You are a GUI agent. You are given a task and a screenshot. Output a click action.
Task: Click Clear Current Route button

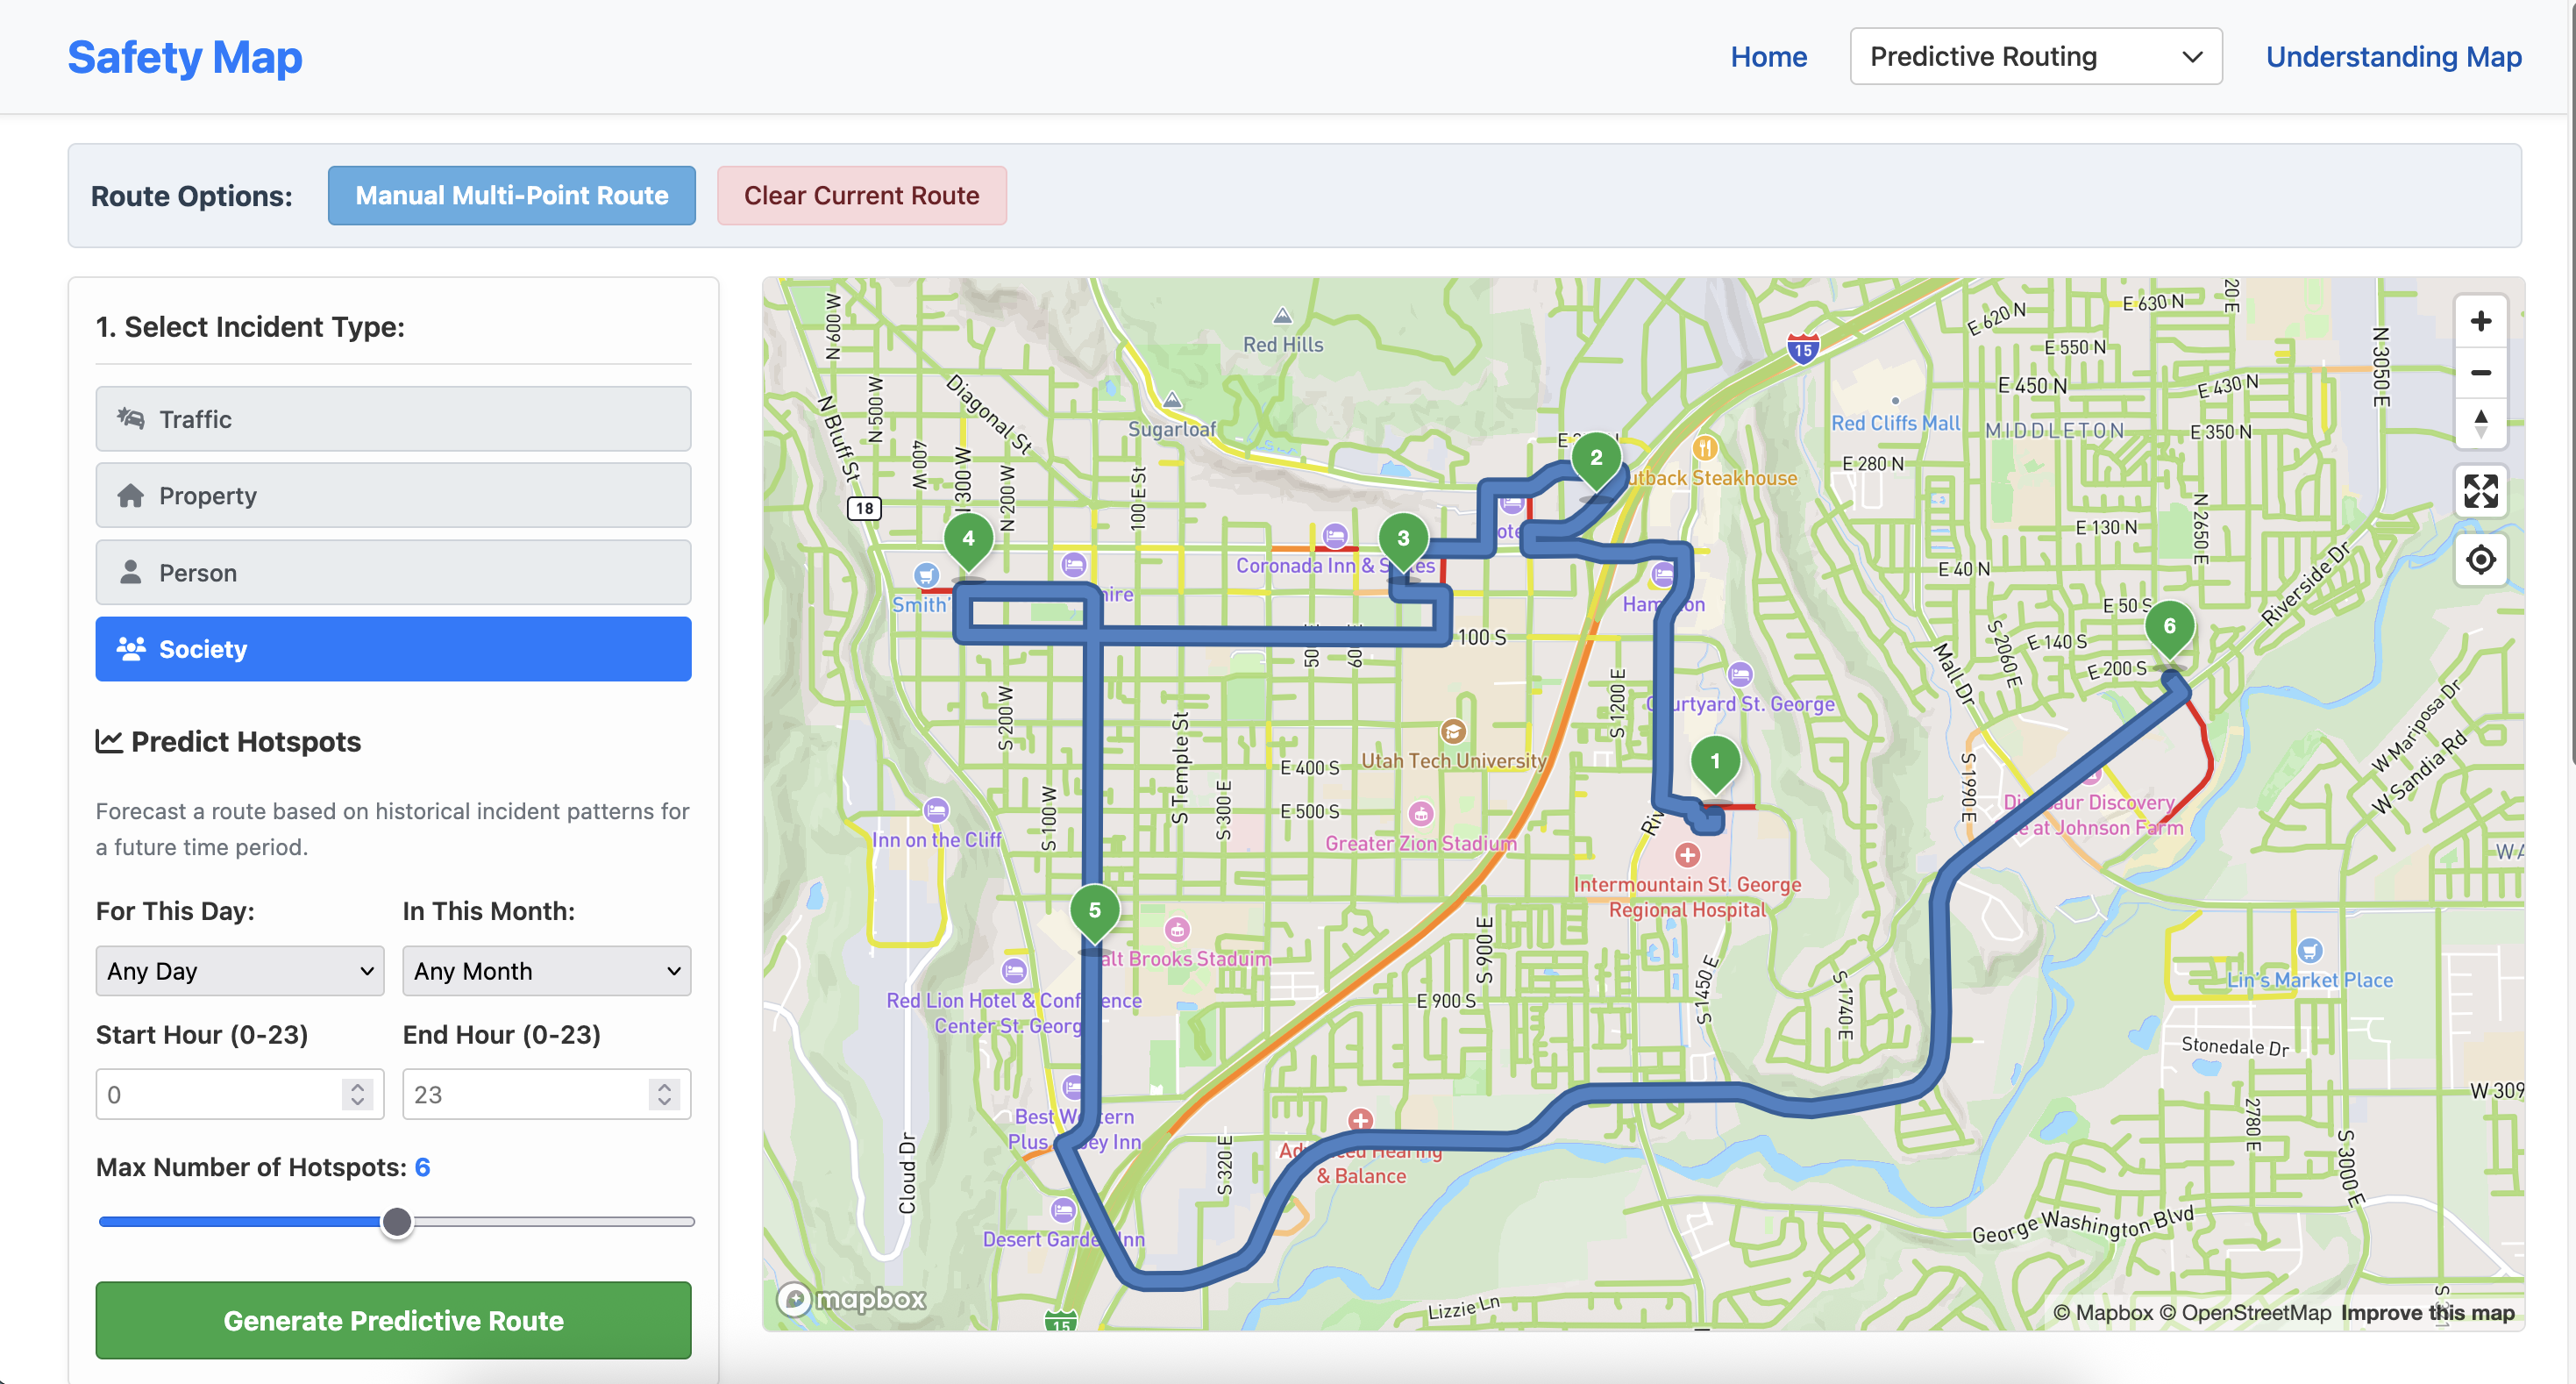(x=861, y=195)
